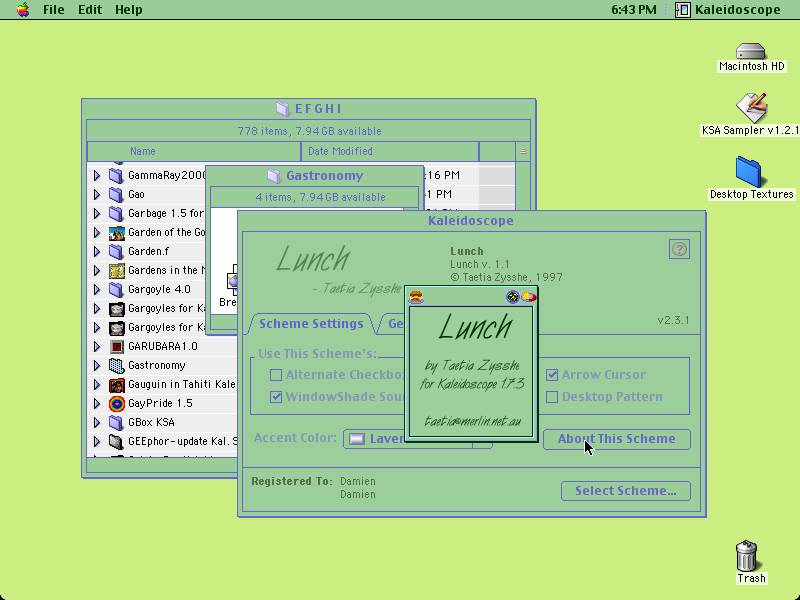Select the GBox KSA folder icon
The width and height of the screenshot is (800, 600).
tap(116, 422)
